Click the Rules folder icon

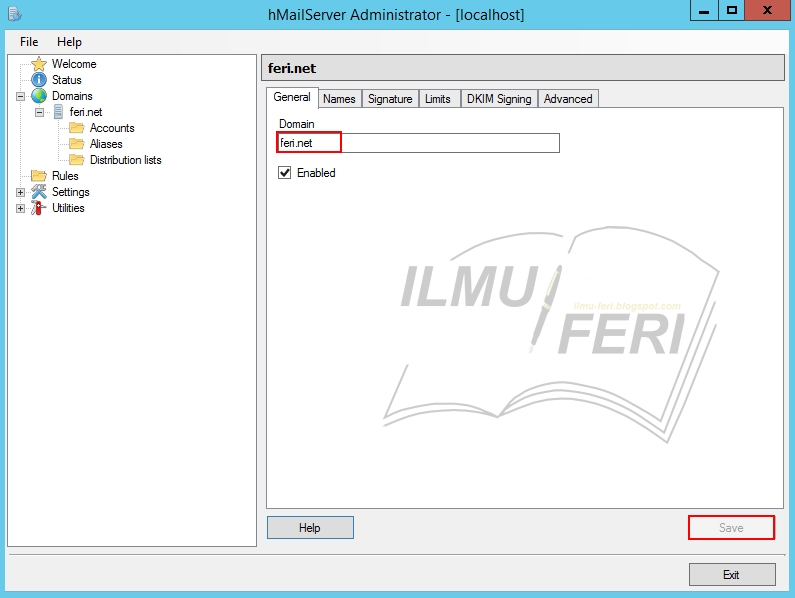click(x=39, y=175)
